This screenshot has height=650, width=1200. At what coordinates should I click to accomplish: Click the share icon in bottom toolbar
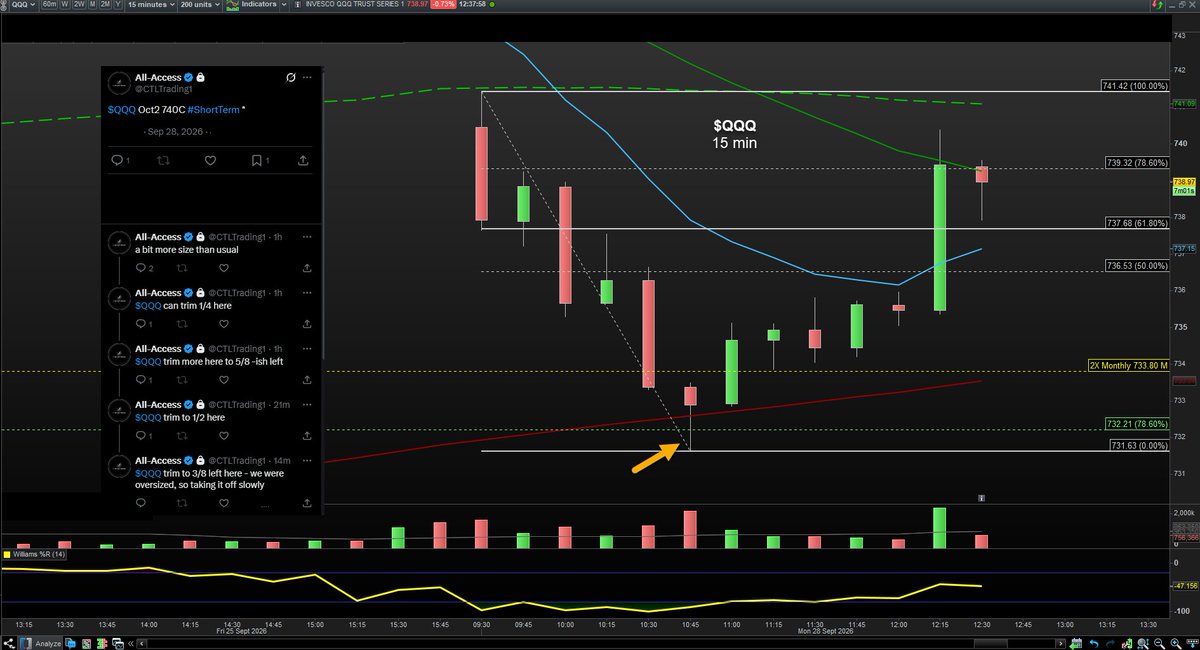pyautogui.click(x=9, y=643)
